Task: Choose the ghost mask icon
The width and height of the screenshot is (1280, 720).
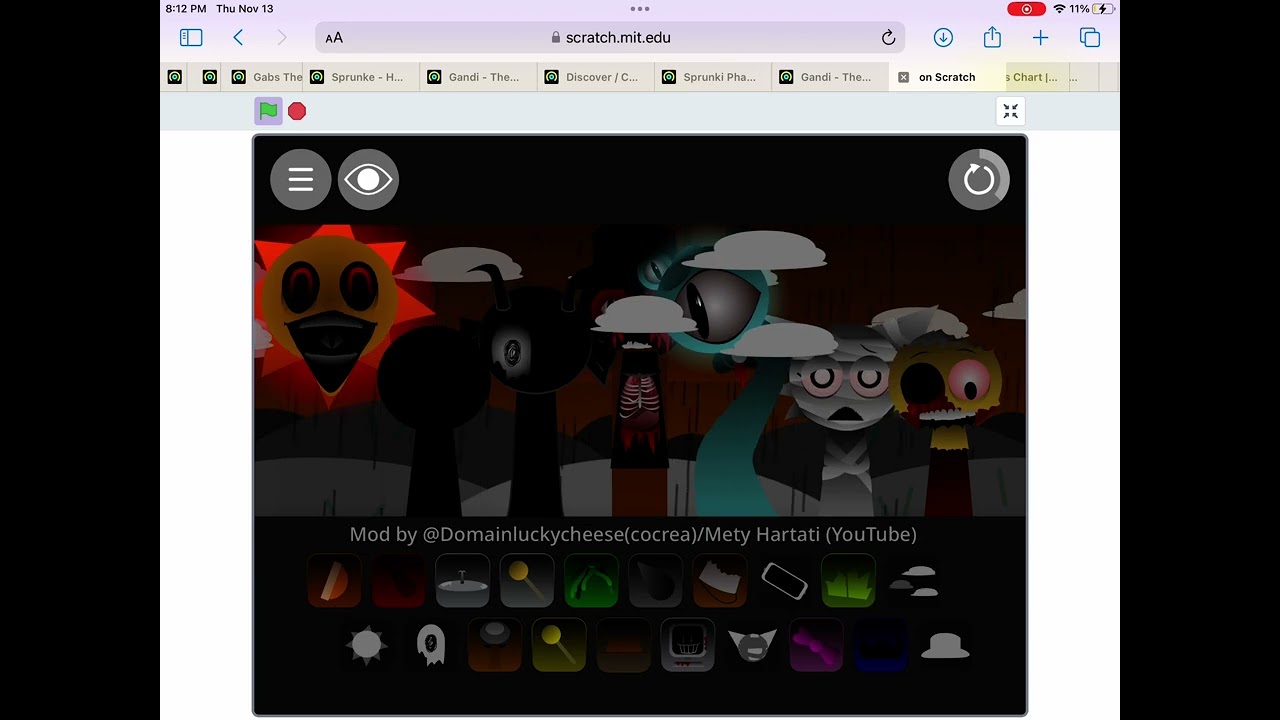Action: 431,645
